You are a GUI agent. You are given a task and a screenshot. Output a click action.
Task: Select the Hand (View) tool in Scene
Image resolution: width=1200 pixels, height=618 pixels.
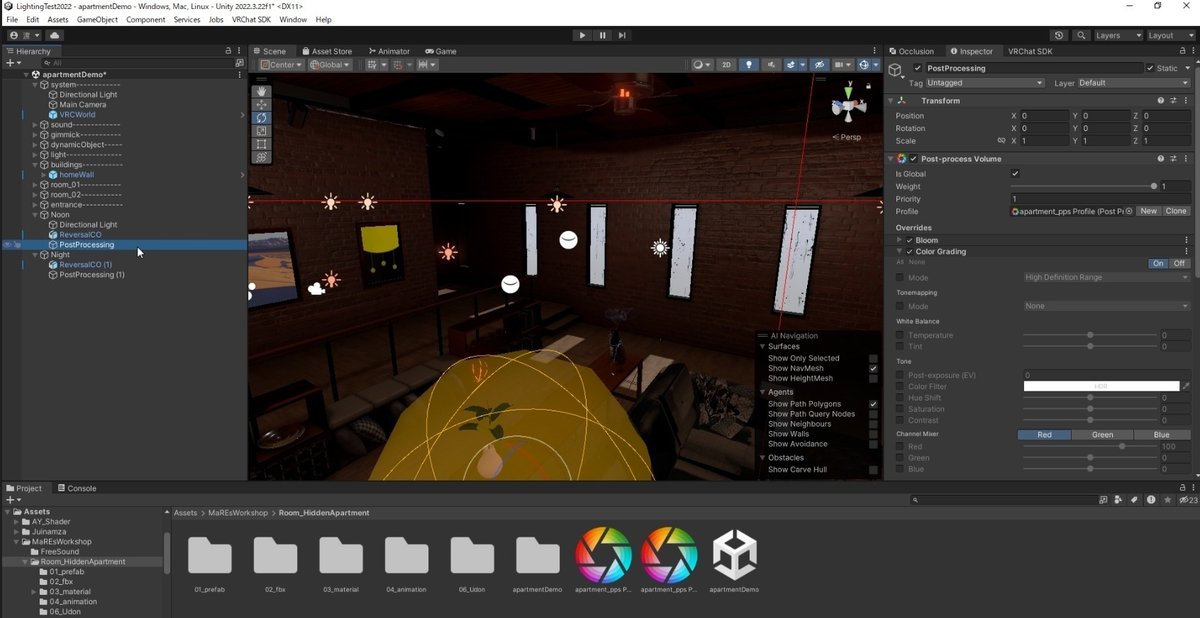coord(262,92)
